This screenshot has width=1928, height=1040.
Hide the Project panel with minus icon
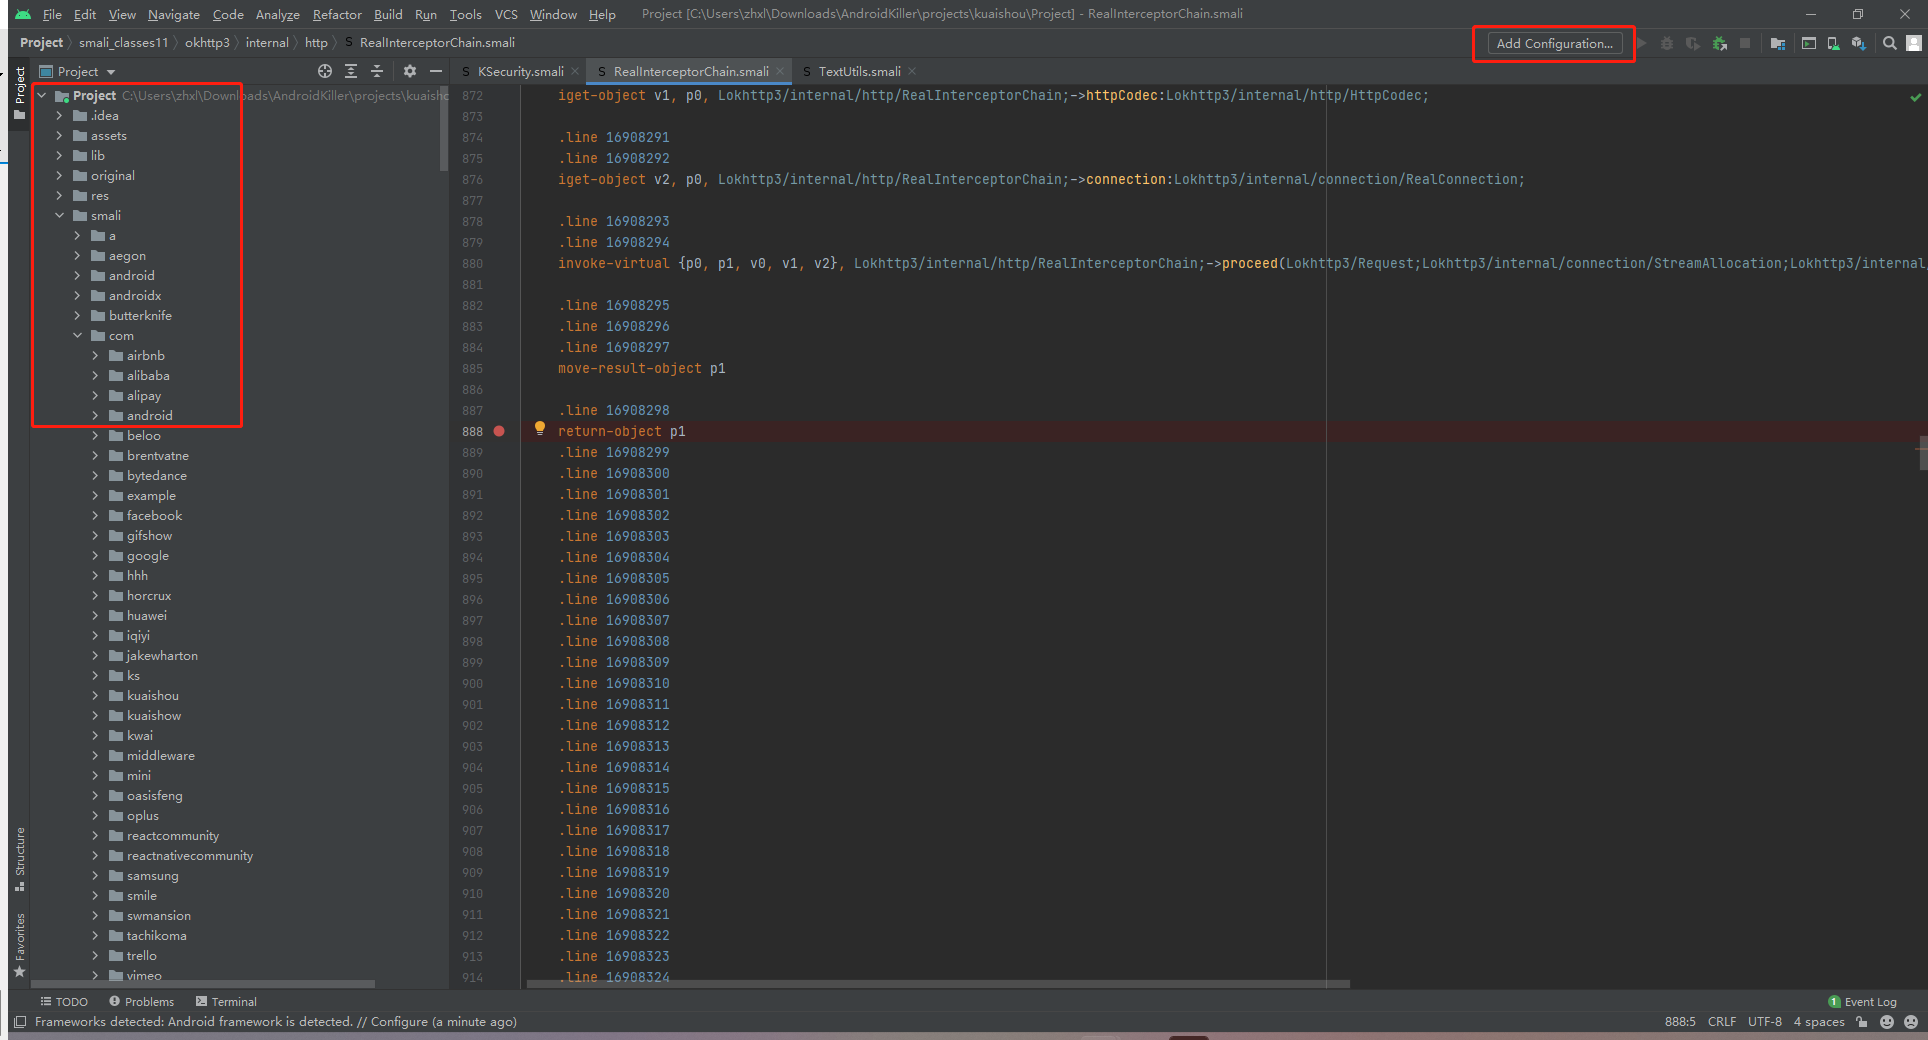coord(435,71)
